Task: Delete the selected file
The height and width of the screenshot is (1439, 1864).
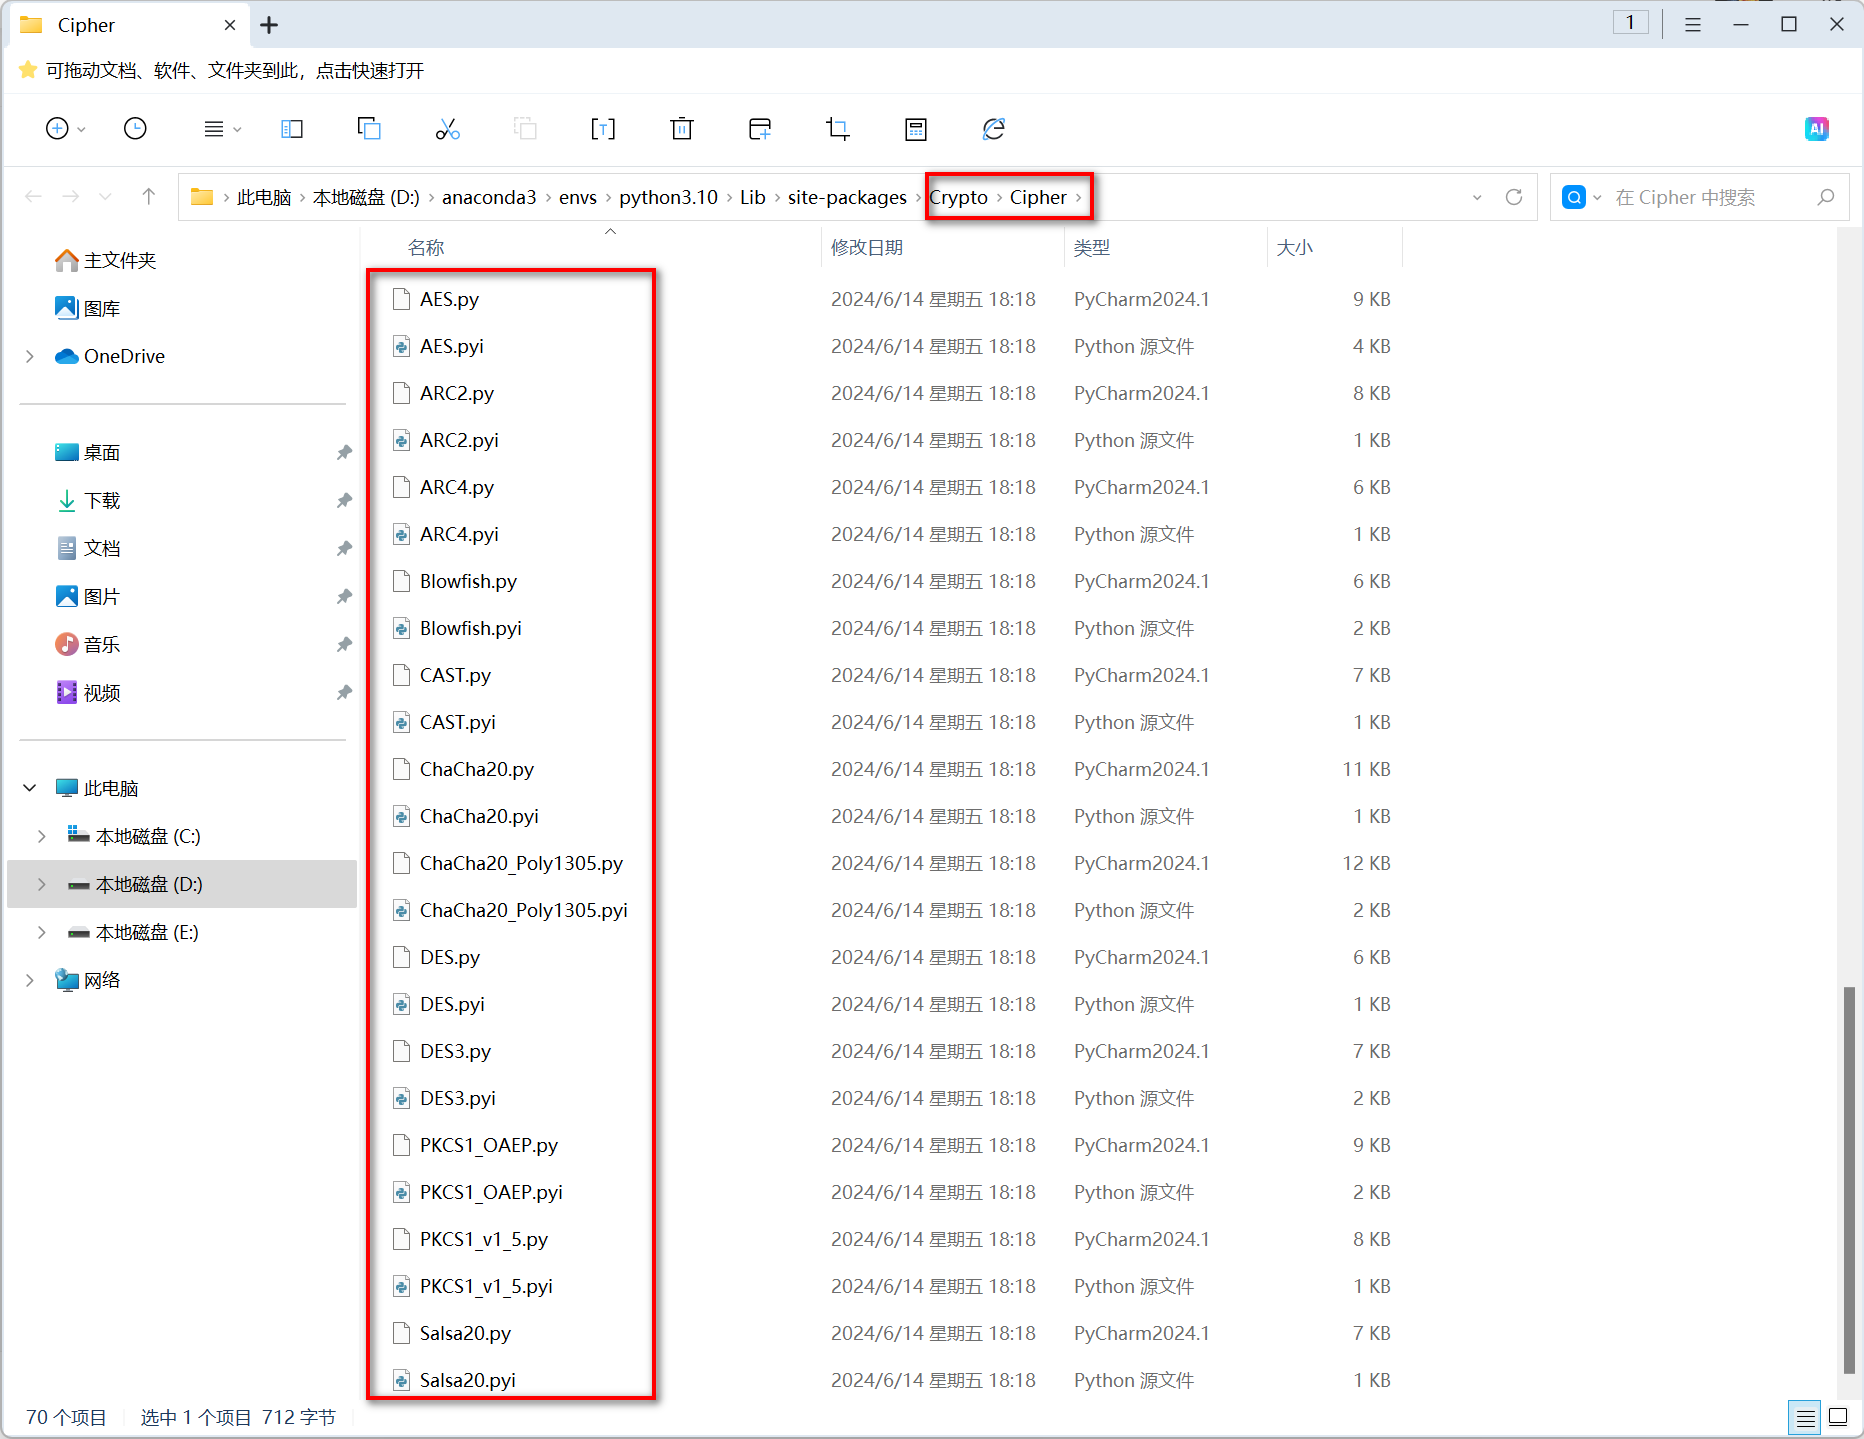Action: pyautogui.click(x=681, y=128)
